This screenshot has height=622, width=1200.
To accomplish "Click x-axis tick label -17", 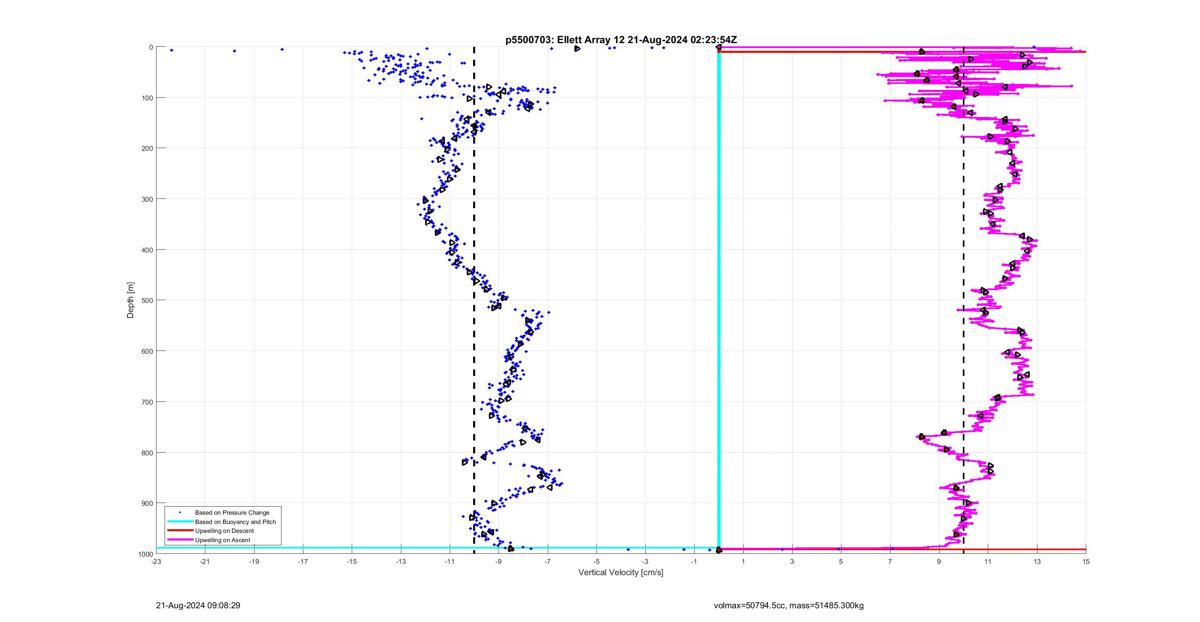I will [x=303, y=561].
